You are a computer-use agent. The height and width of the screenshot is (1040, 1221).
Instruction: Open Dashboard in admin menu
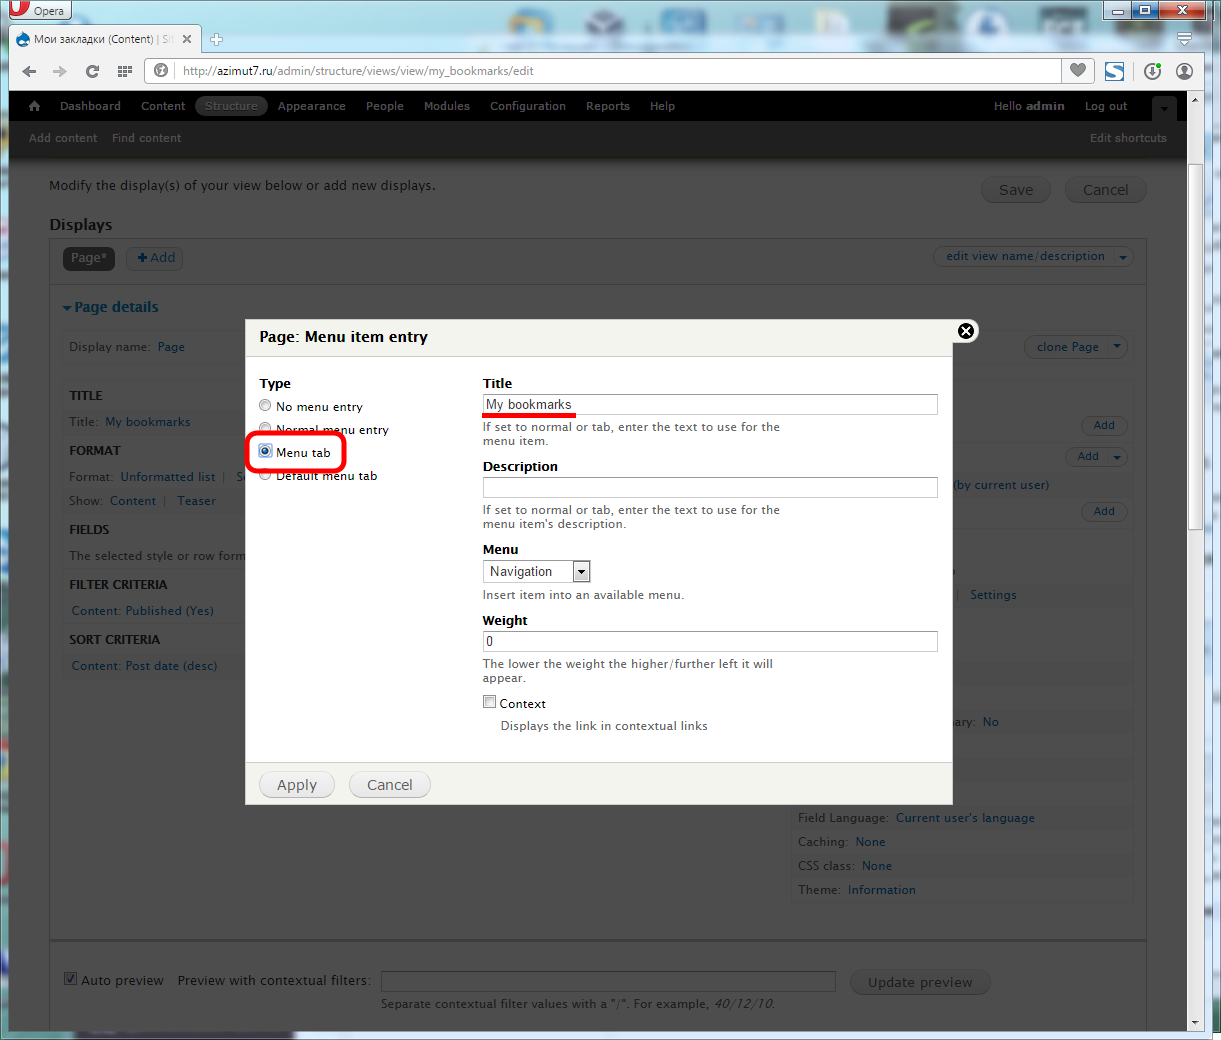(90, 106)
